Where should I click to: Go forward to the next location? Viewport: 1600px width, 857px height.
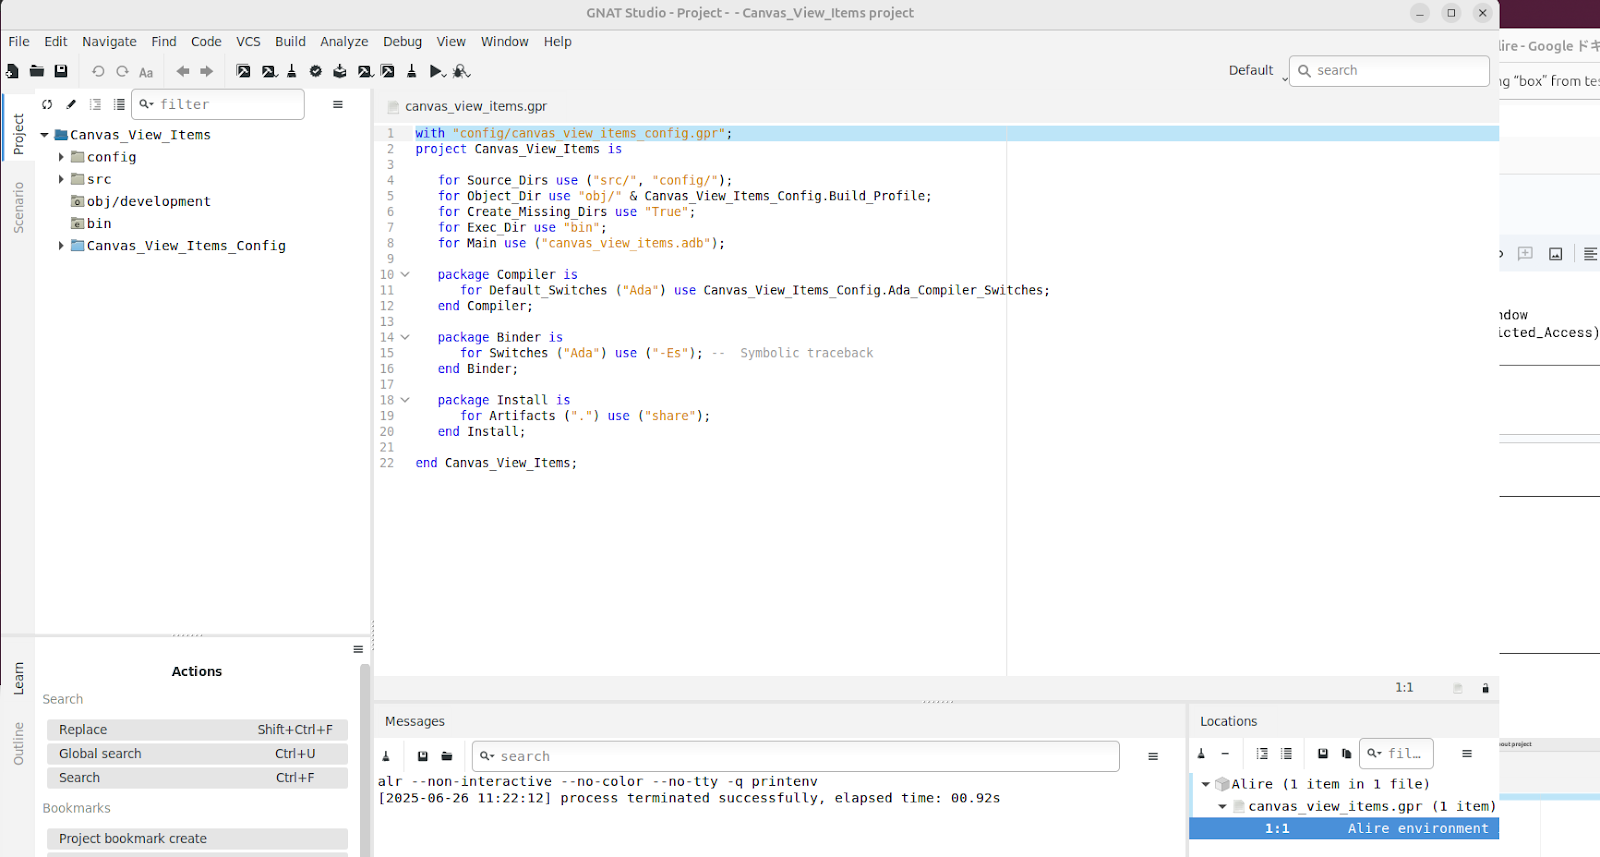207,71
